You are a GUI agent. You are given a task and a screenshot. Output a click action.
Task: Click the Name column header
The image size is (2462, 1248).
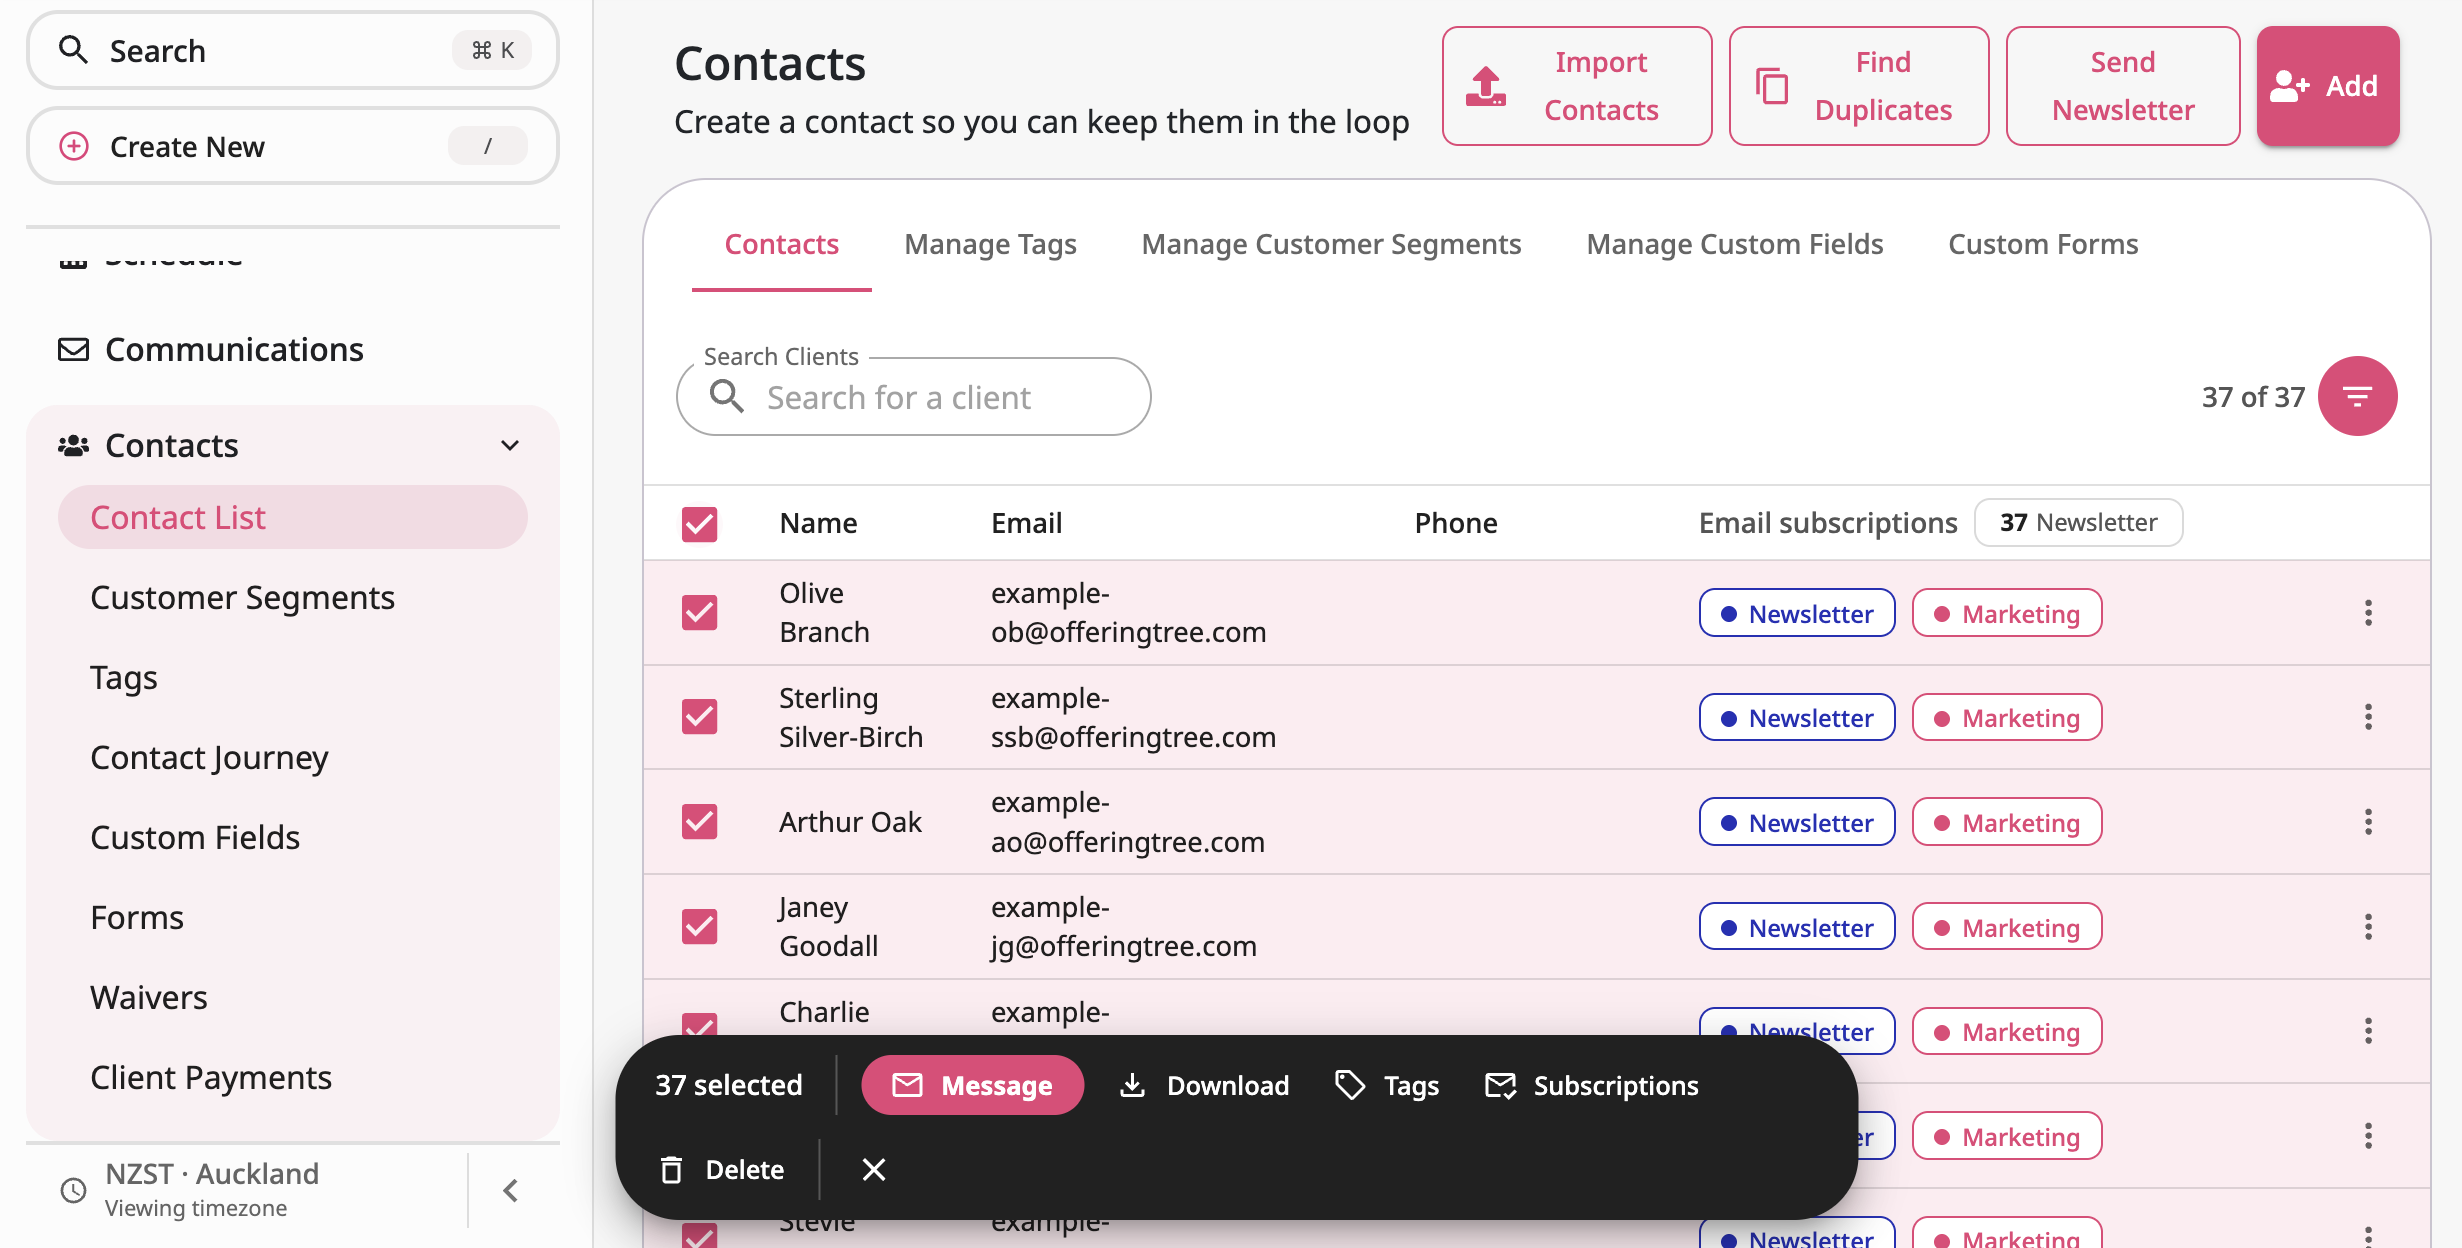[x=818, y=523]
